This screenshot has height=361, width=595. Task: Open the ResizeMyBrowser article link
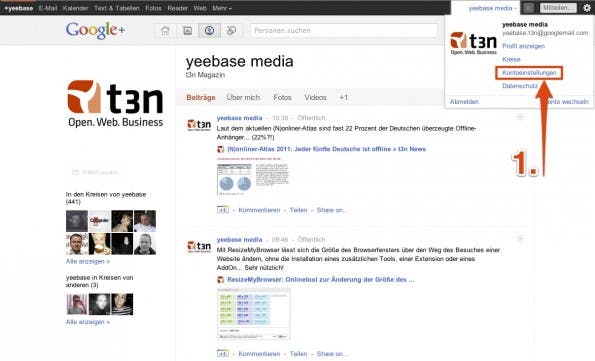click(x=321, y=280)
